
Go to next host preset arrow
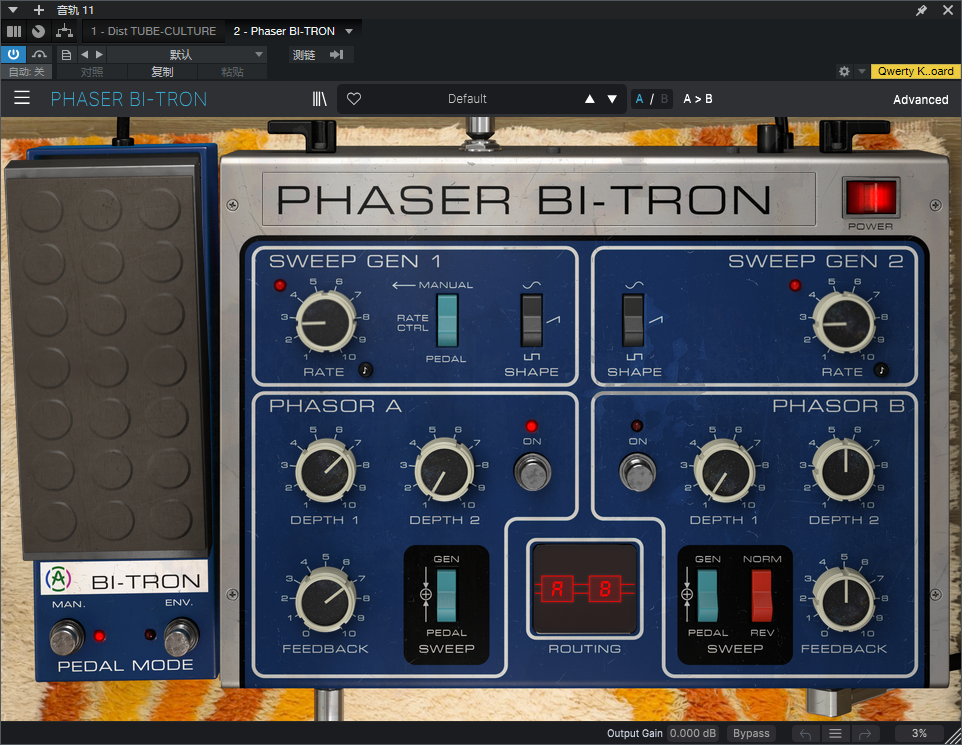[x=99, y=55]
